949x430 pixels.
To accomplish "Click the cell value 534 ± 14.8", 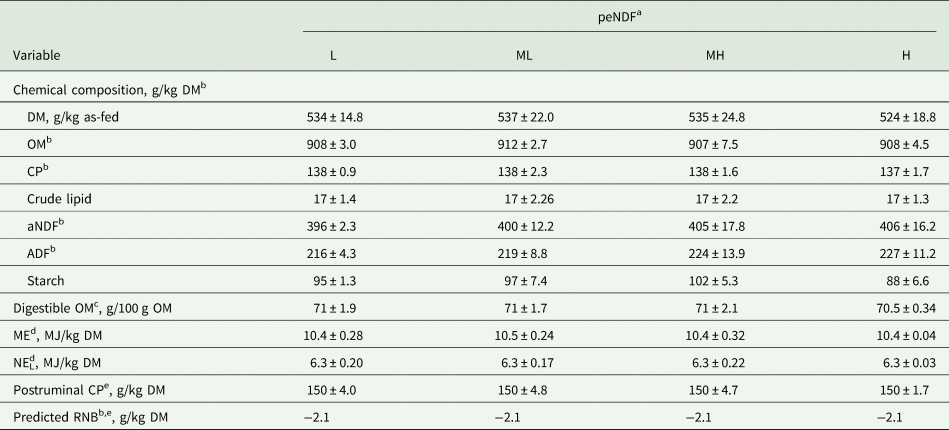I will (x=334, y=117).
